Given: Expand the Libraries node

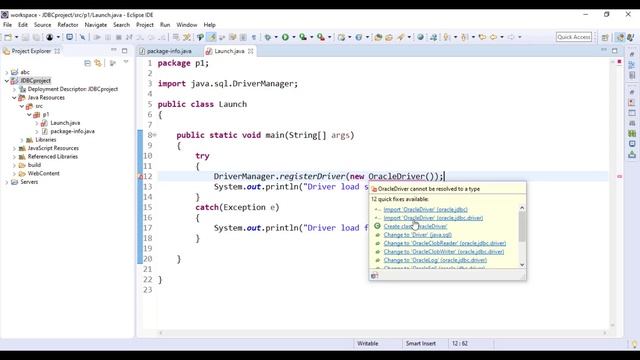Looking at the screenshot, I should 22,140.
